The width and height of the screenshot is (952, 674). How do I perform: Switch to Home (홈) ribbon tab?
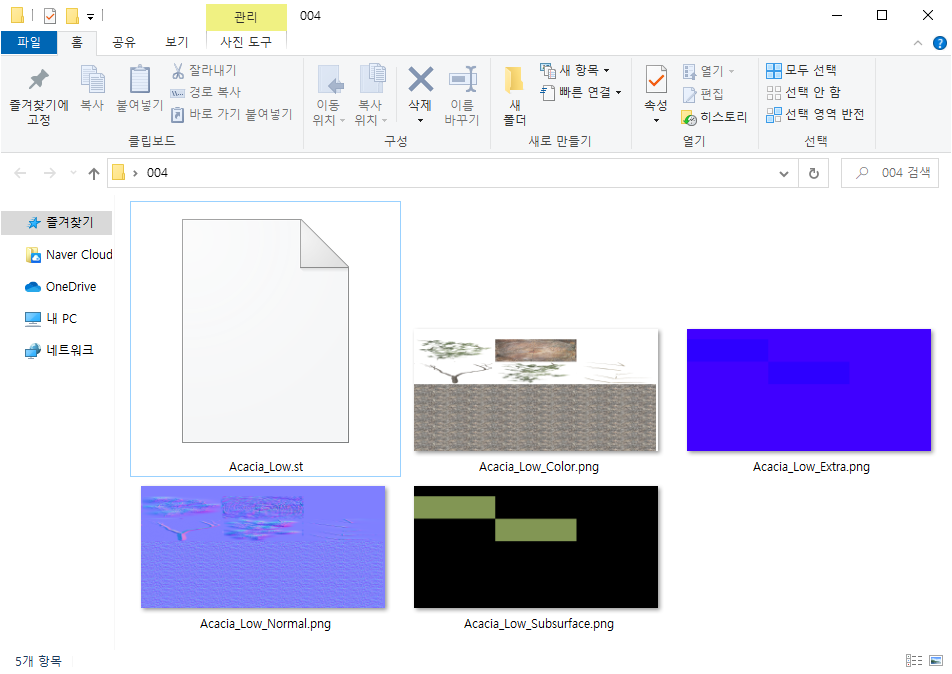(x=77, y=42)
